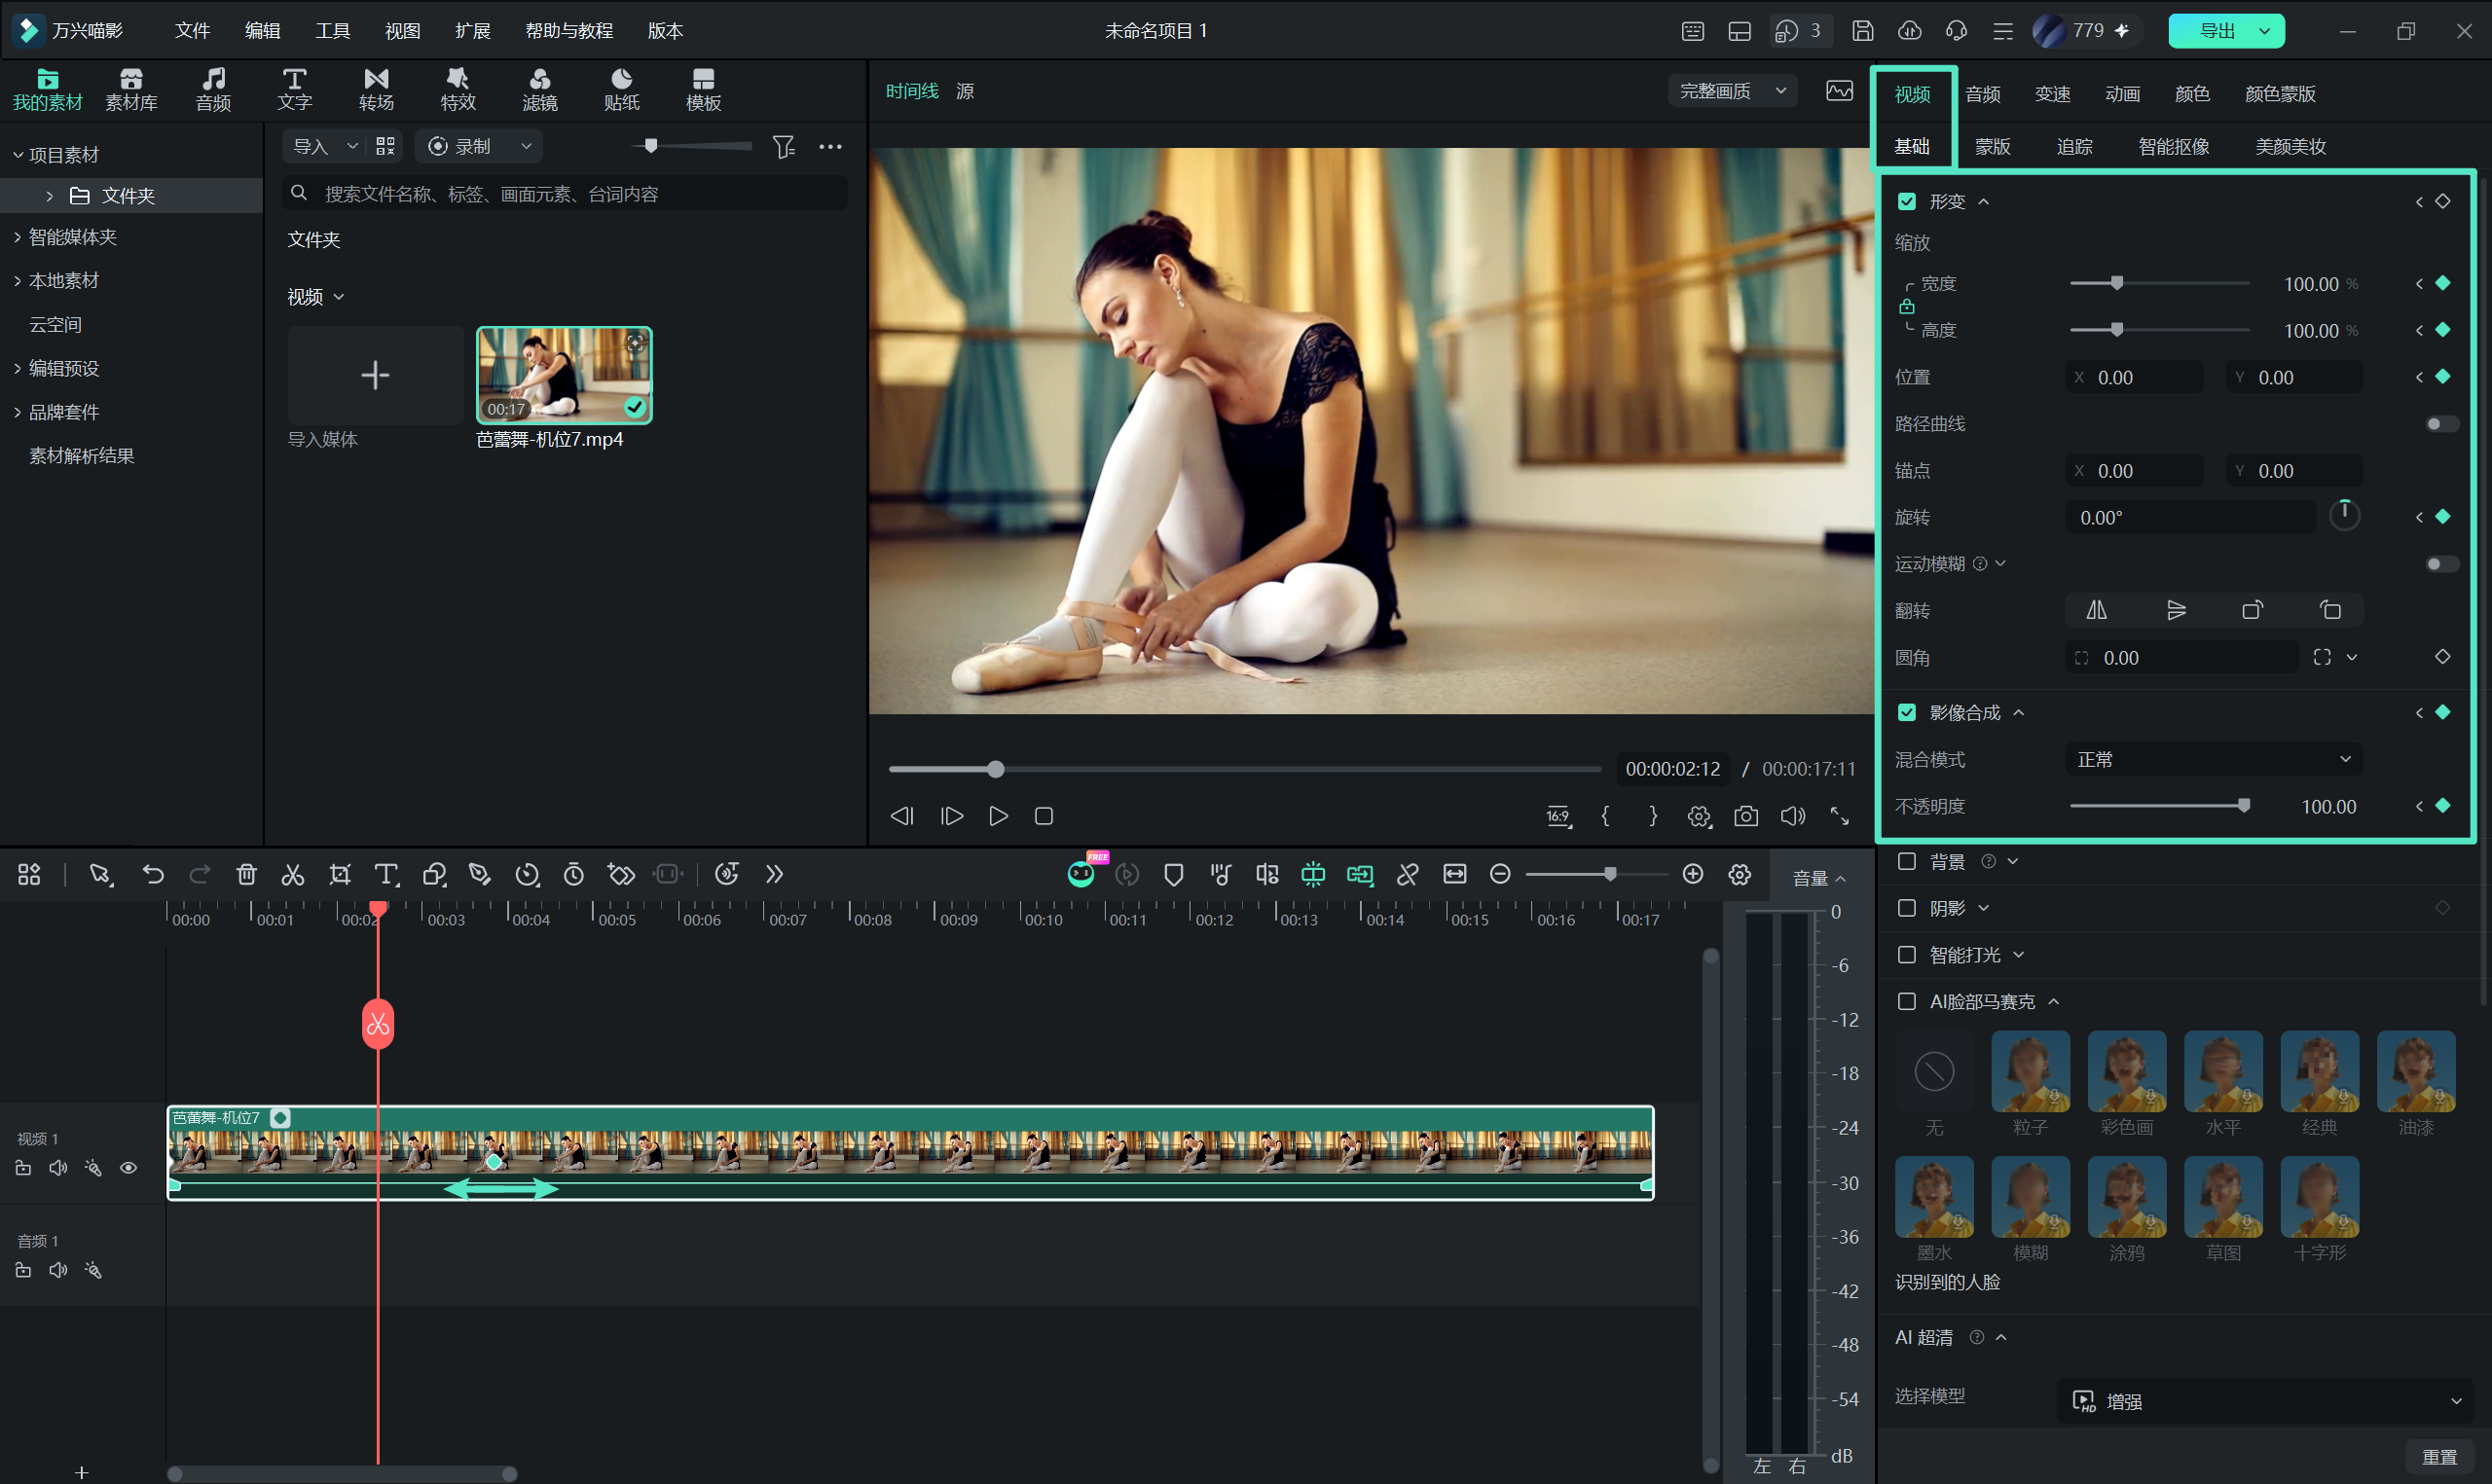The image size is (2492, 1484).
Task: Enable the 智能打光 checkbox
Action: [1907, 955]
